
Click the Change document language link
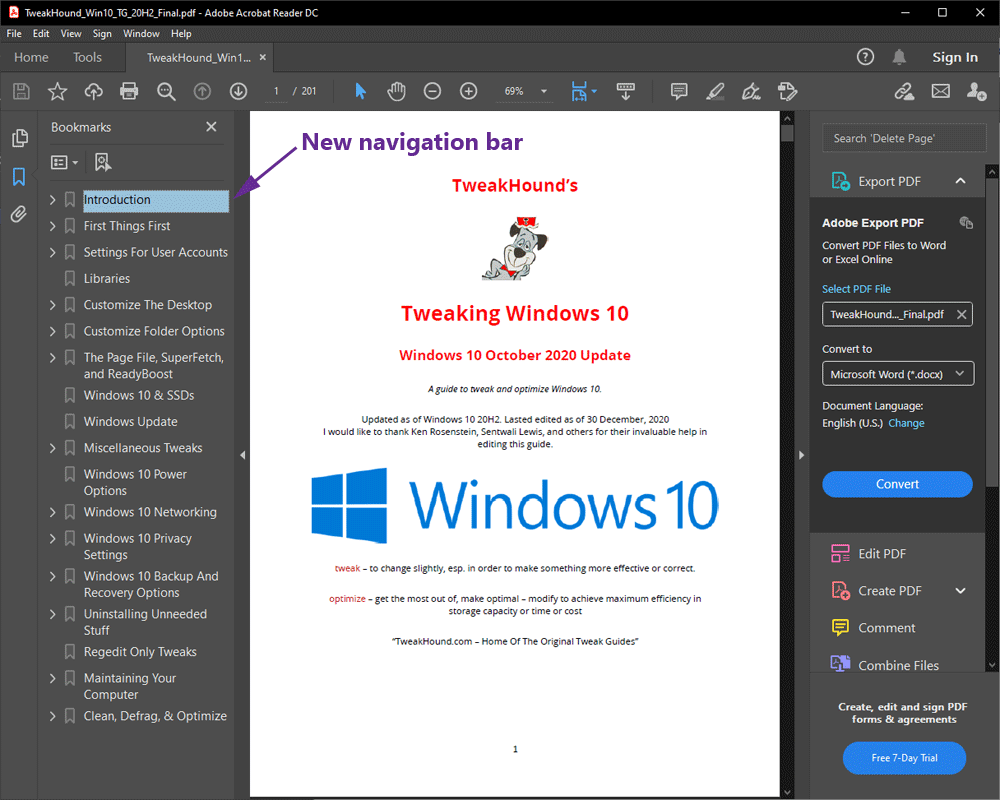[906, 423]
